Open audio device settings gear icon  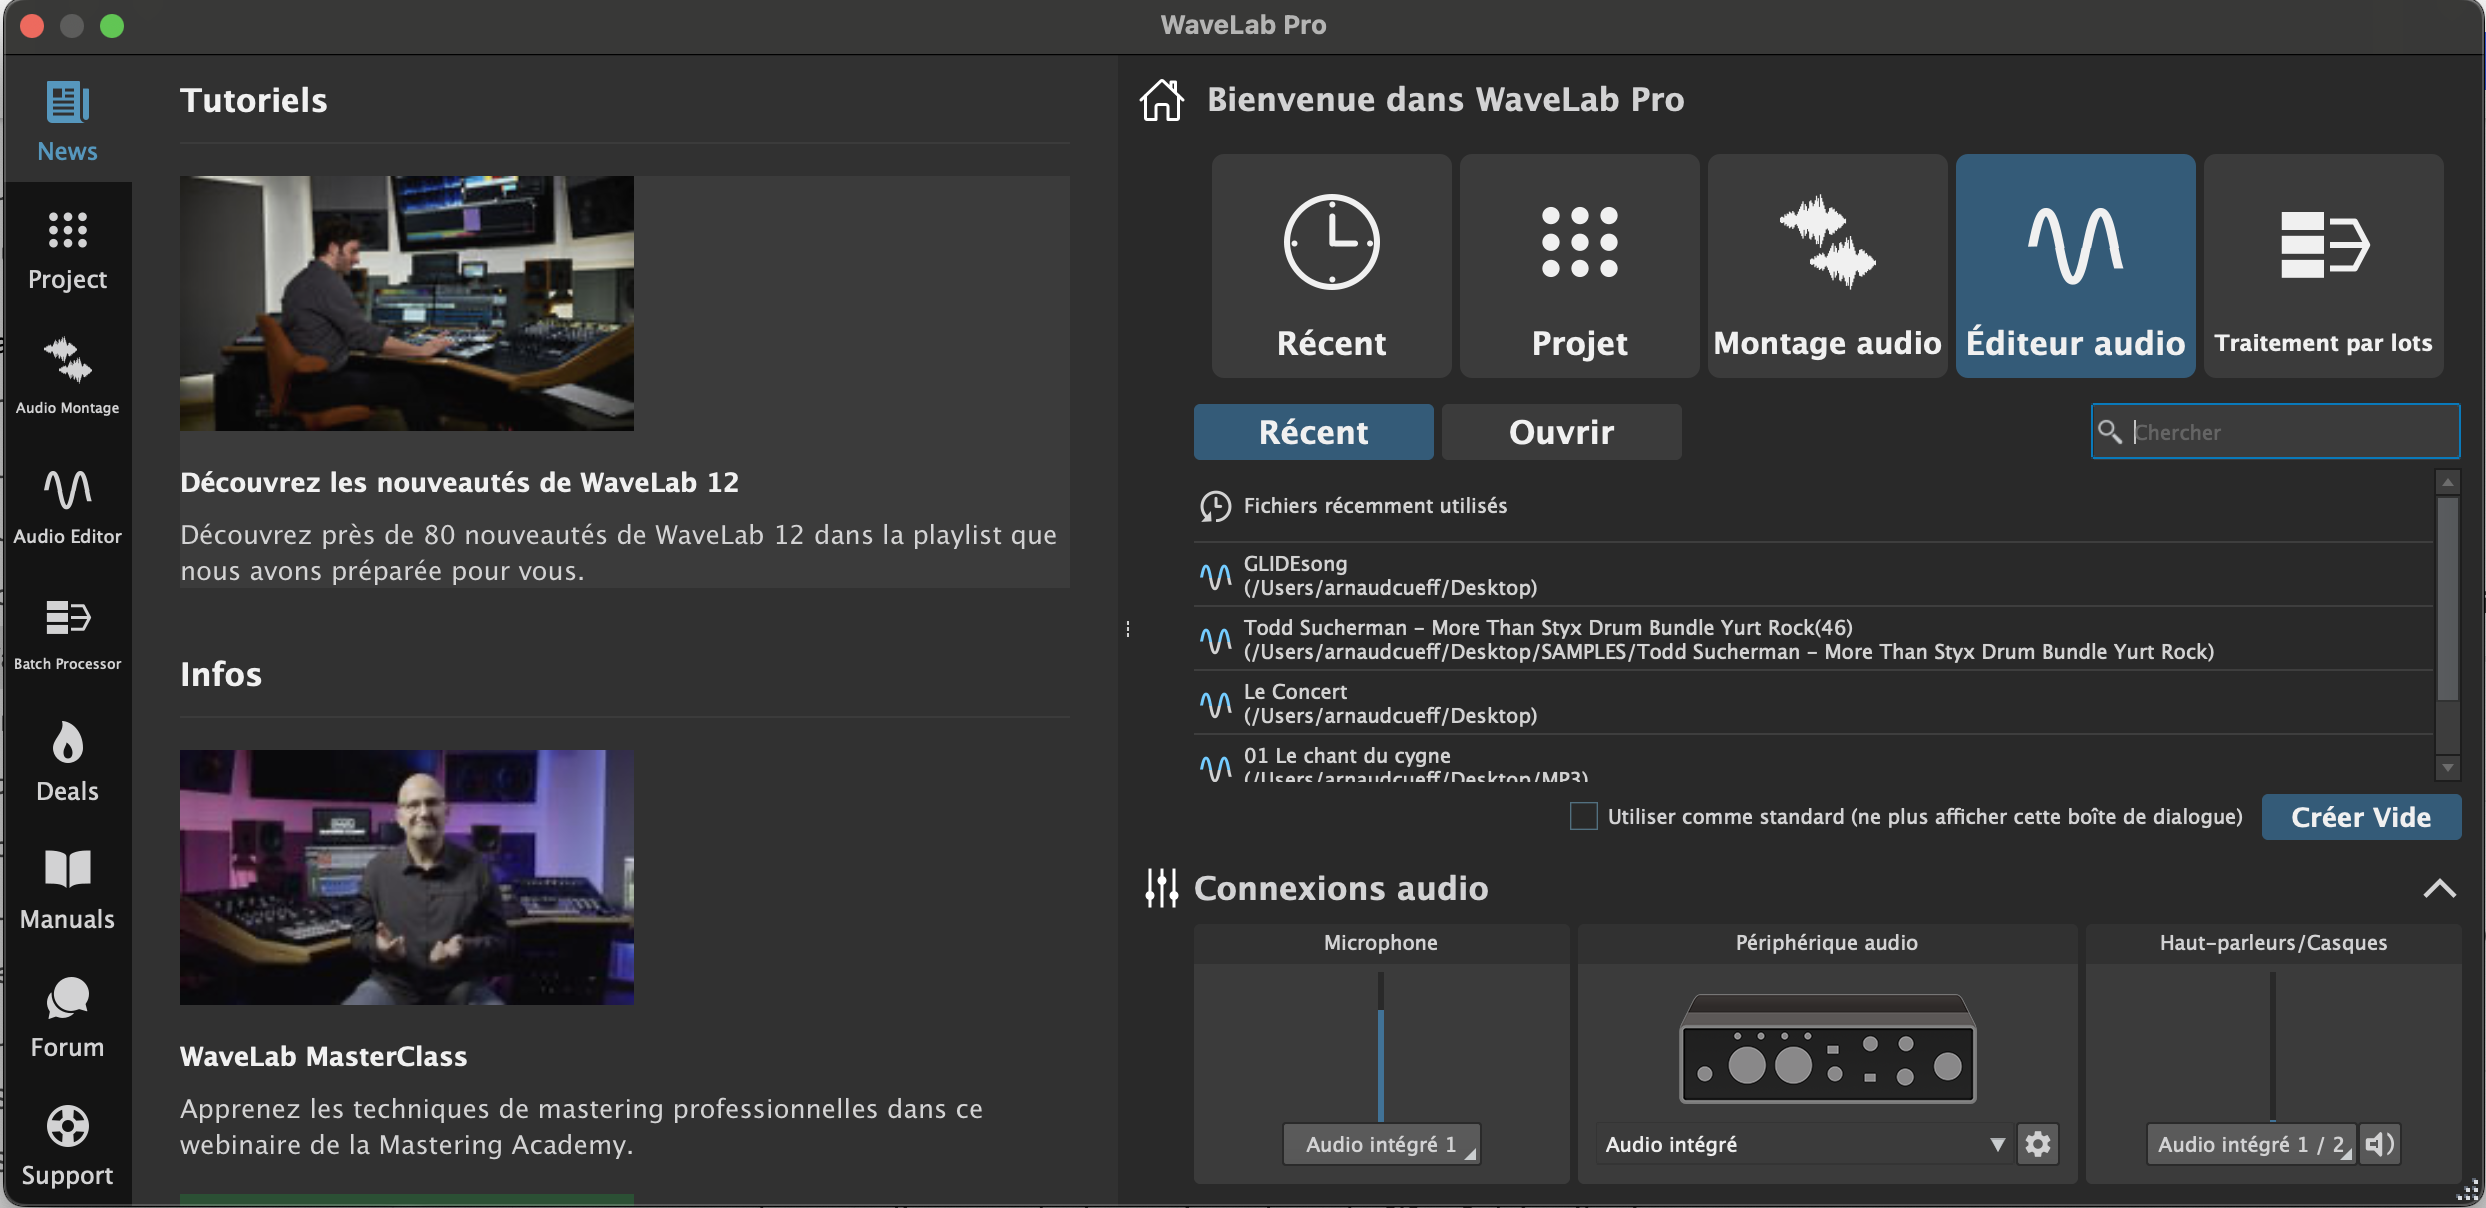(2037, 1144)
